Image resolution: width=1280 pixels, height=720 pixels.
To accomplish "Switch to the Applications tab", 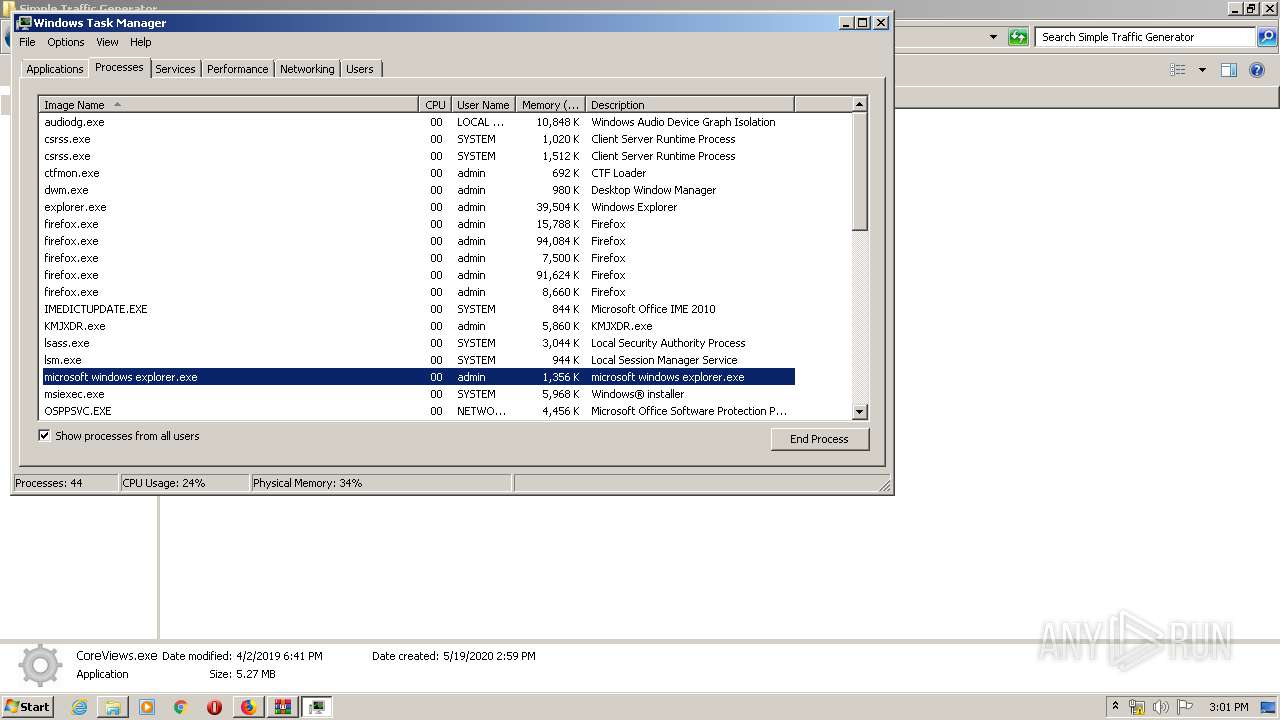I will pos(54,69).
